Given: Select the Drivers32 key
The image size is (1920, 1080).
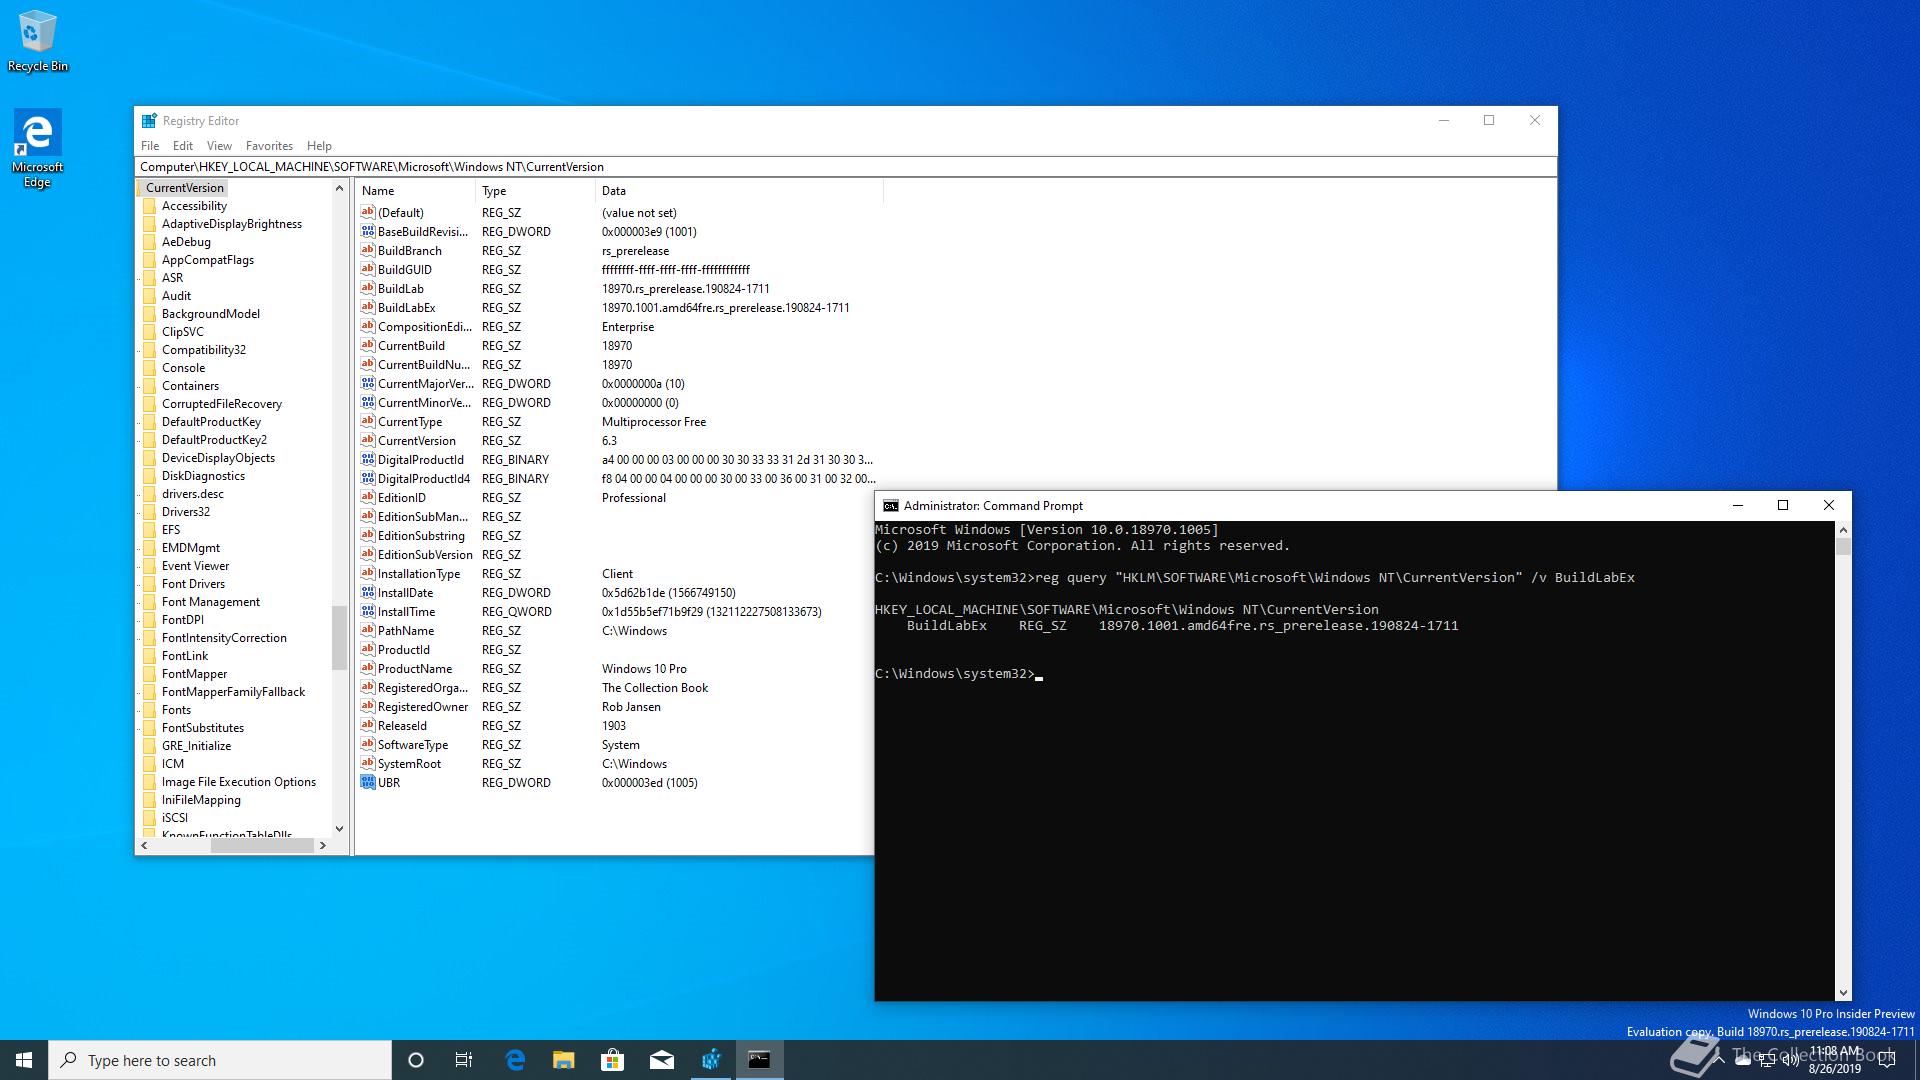Looking at the screenshot, I should click(186, 512).
